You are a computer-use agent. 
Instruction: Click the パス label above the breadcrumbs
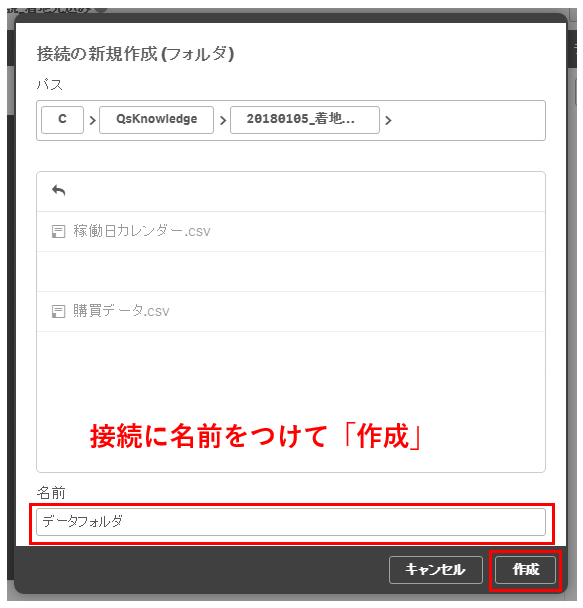click(50, 84)
